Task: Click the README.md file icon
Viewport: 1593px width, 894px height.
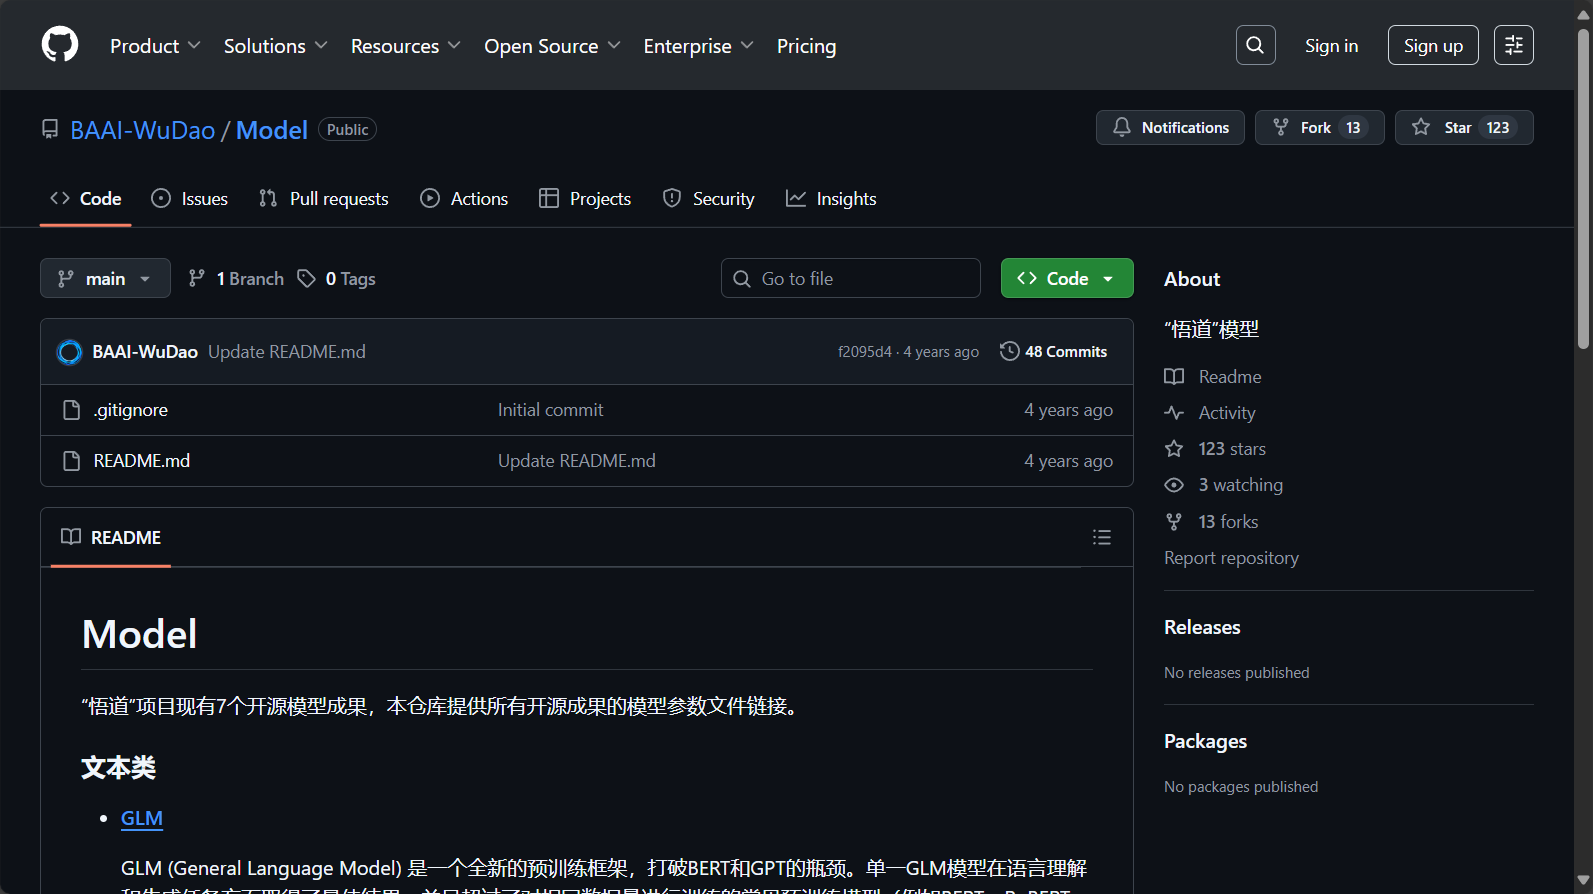Action: 71,461
